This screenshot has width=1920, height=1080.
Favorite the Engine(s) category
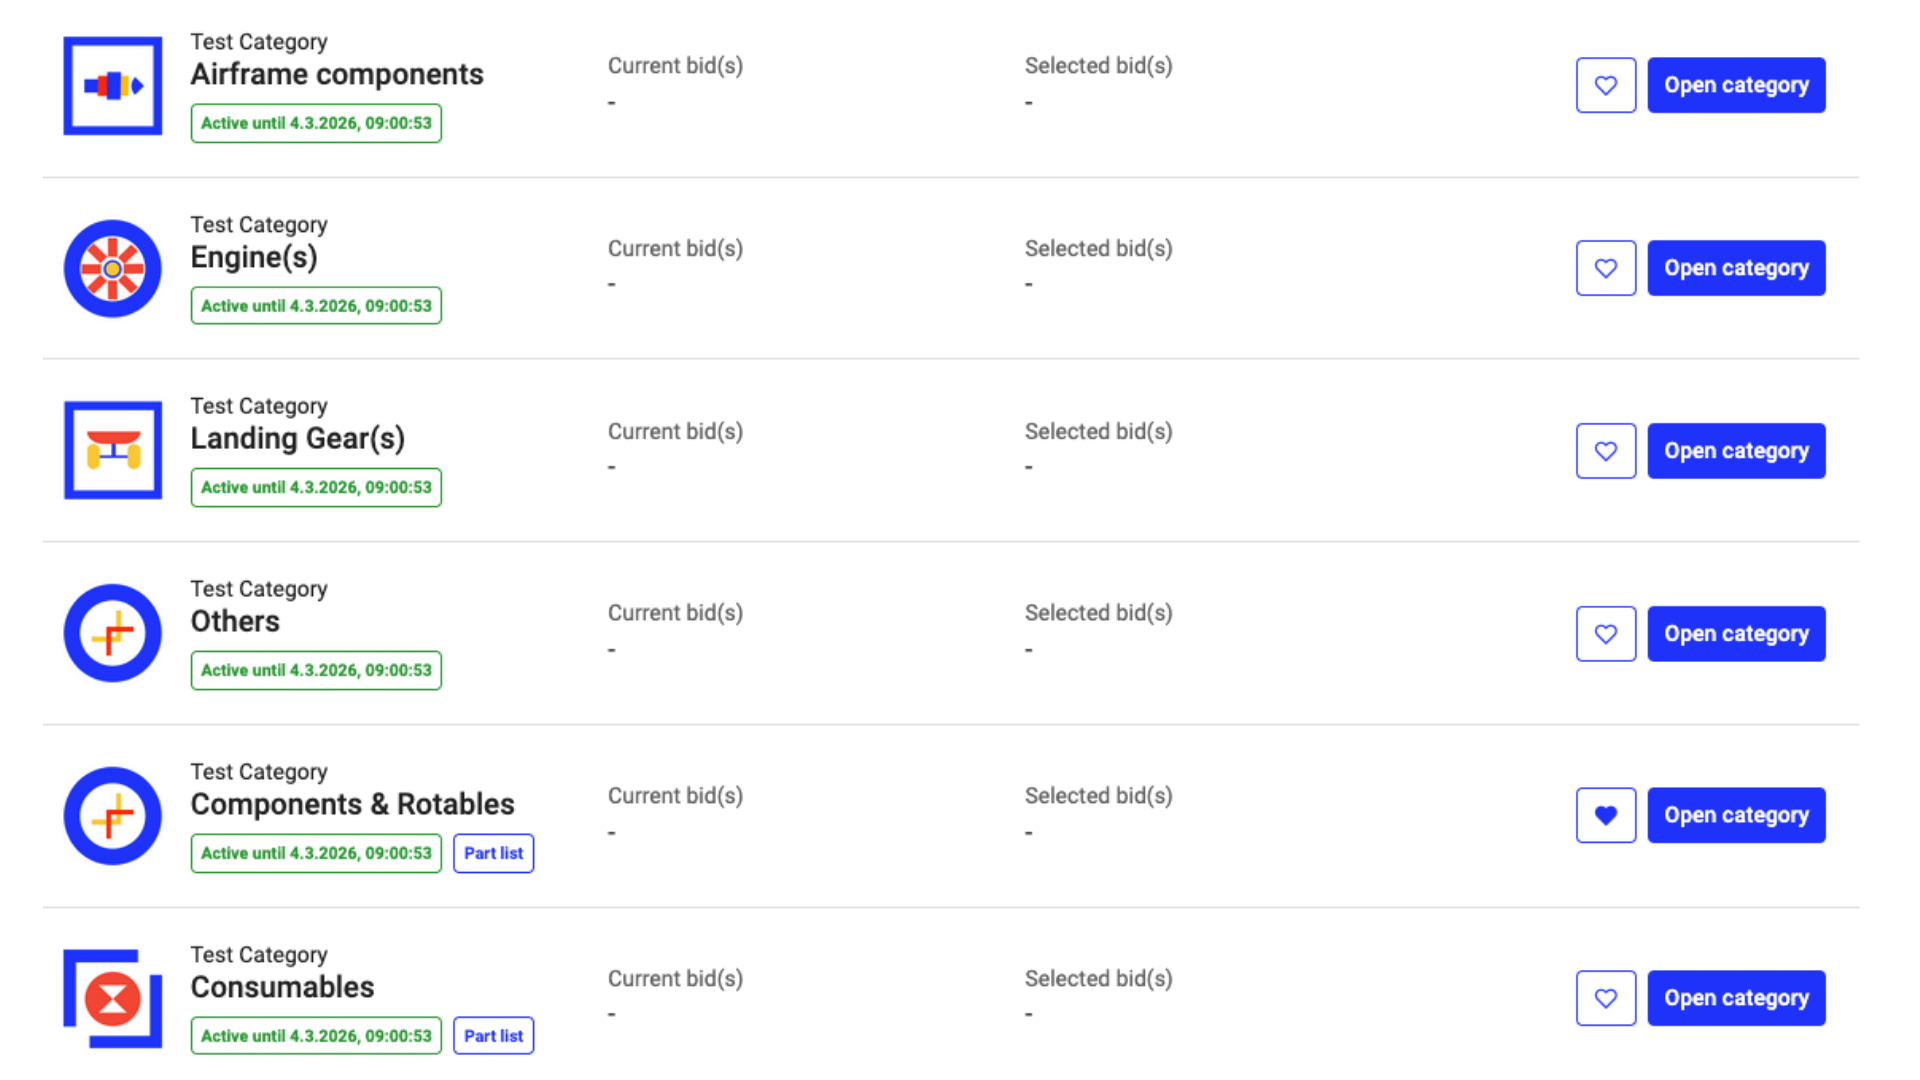pyautogui.click(x=1605, y=268)
